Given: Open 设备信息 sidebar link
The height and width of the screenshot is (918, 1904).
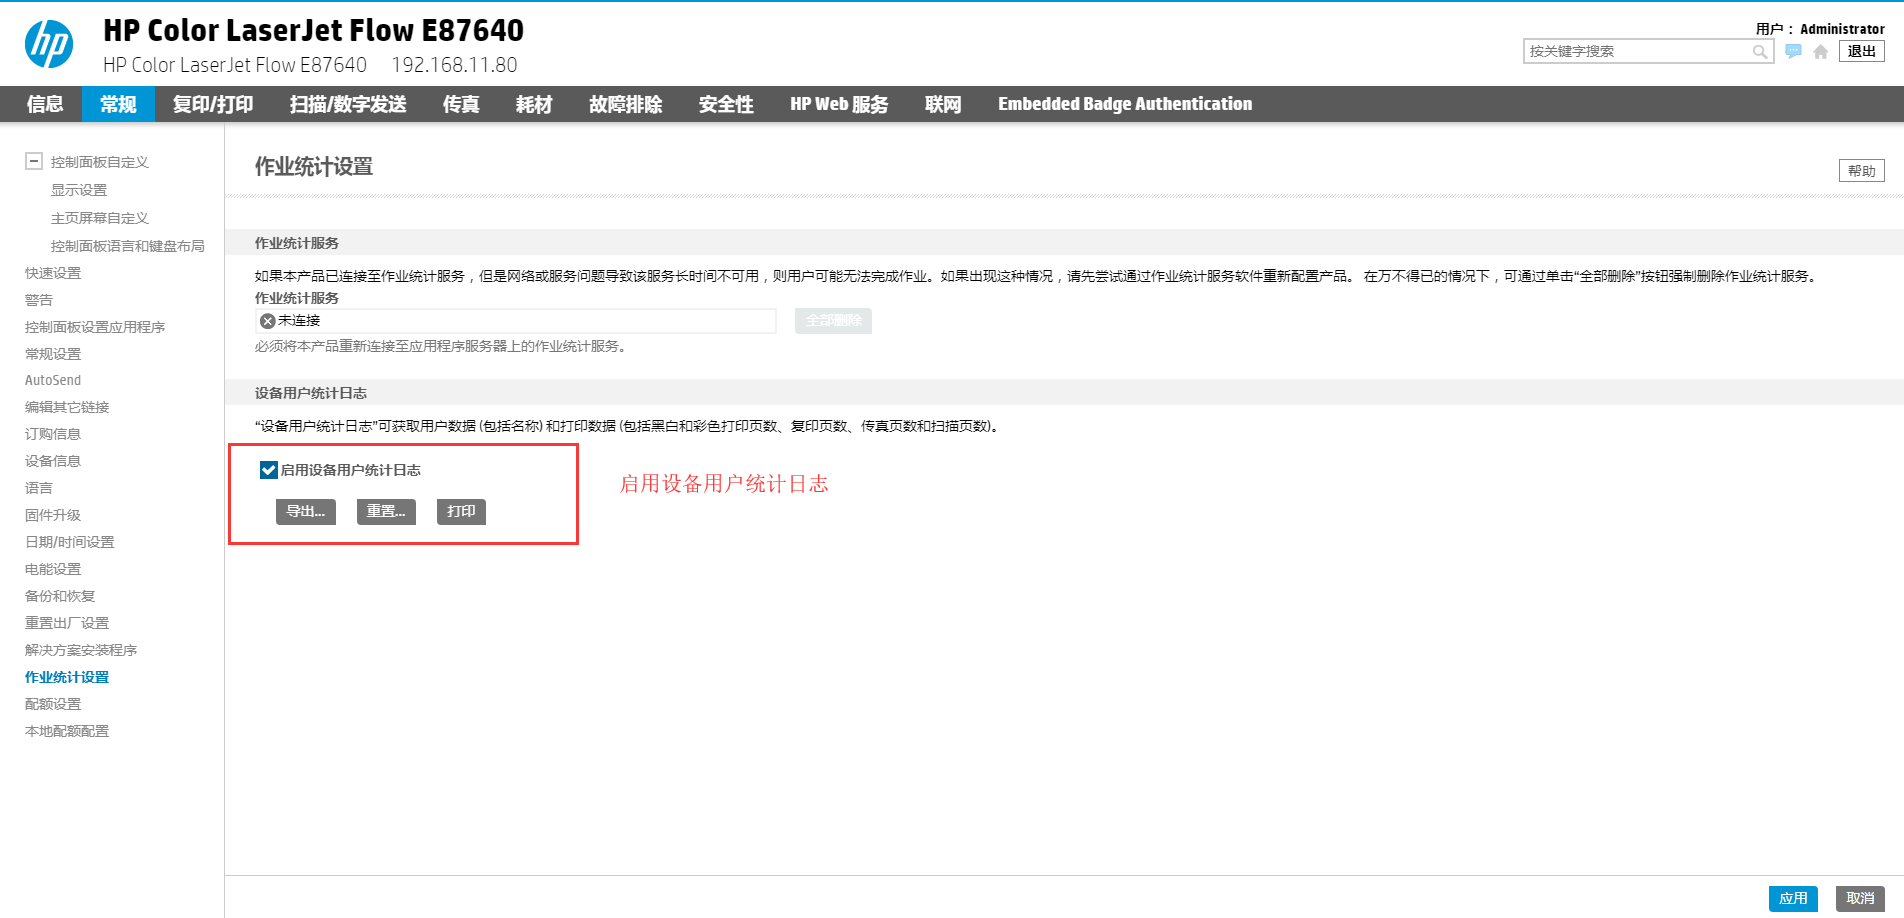Looking at the screenshot, I should (x=53, y=461).
